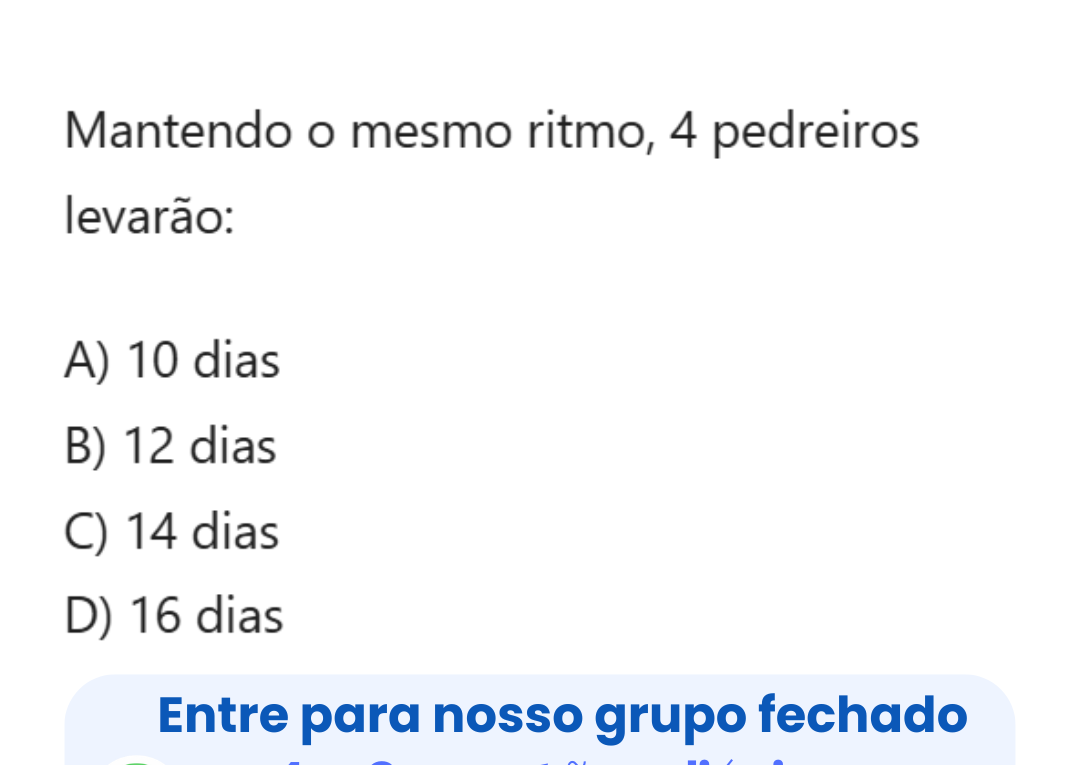
Task: Select answer option D) 16 dias
Action: tap(174, 615)
